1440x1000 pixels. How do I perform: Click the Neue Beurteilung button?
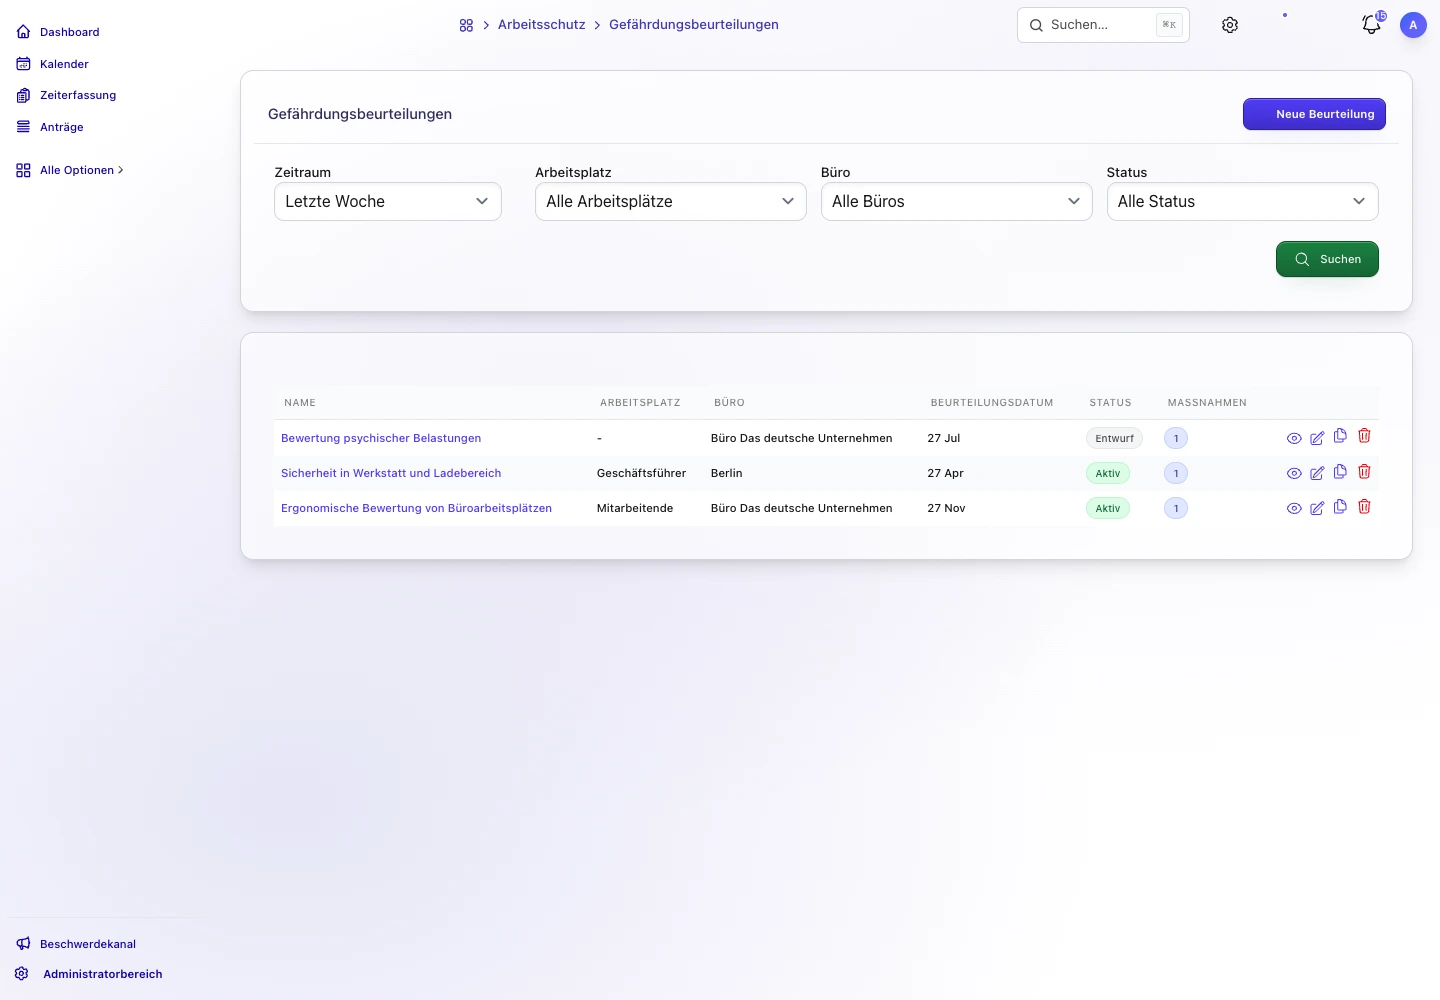[1314, 114]
